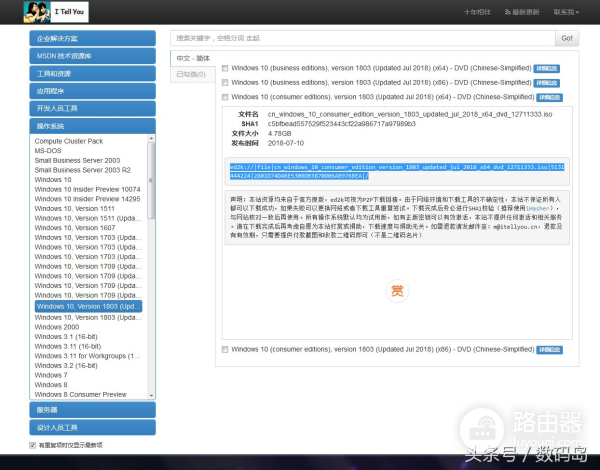Click 详细信息 badge on consumer x64 entry
This screenshot has width=600, height=470.
click(x=548, y=98)
